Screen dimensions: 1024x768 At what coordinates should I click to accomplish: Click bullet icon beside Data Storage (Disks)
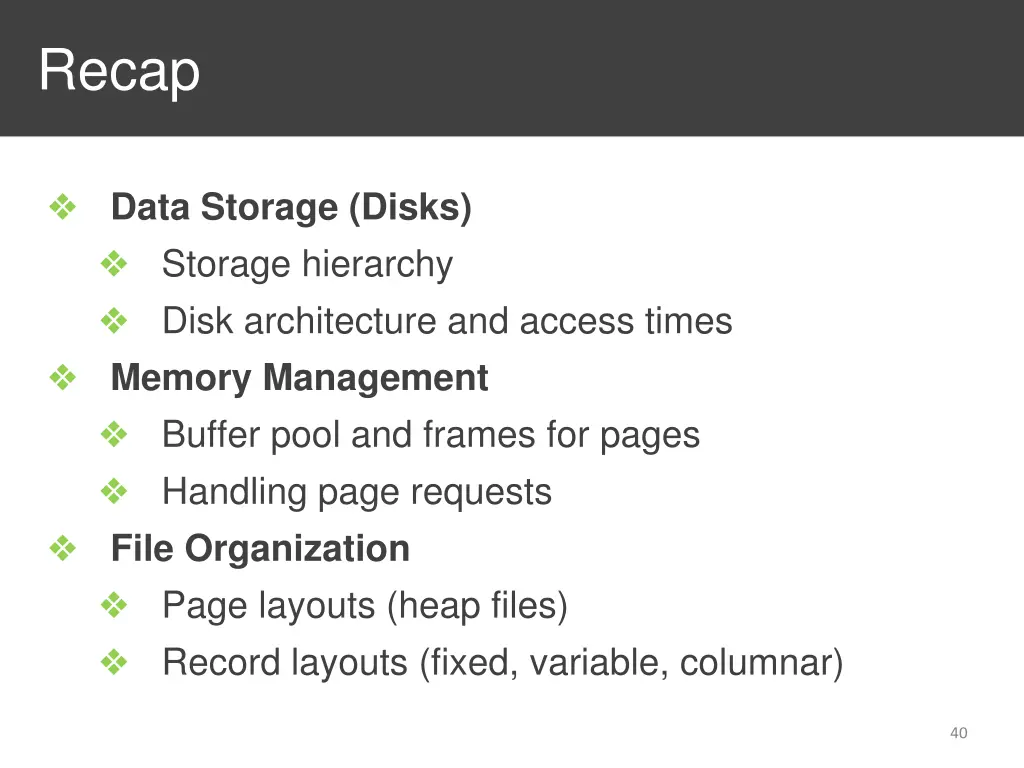63,207
